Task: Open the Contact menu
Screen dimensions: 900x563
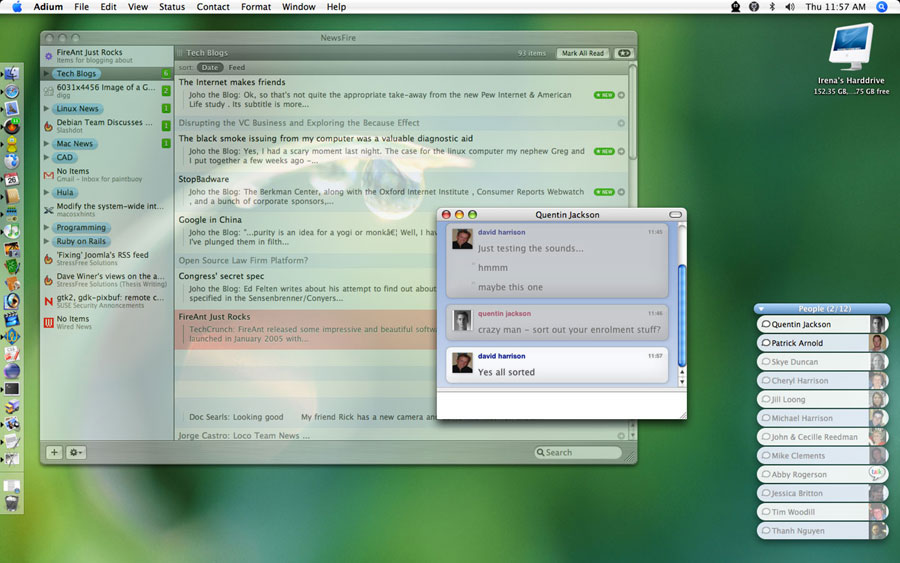Action: click(x=213, y=7)
